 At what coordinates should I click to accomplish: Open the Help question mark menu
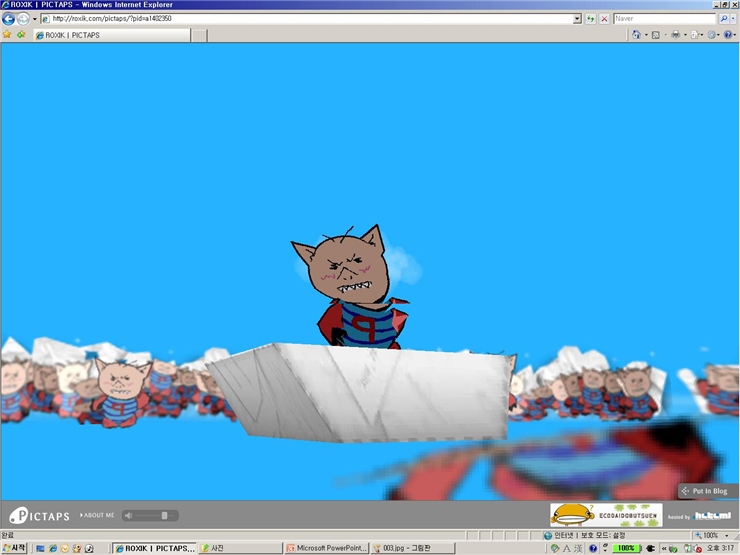click(x=729, y=34)
